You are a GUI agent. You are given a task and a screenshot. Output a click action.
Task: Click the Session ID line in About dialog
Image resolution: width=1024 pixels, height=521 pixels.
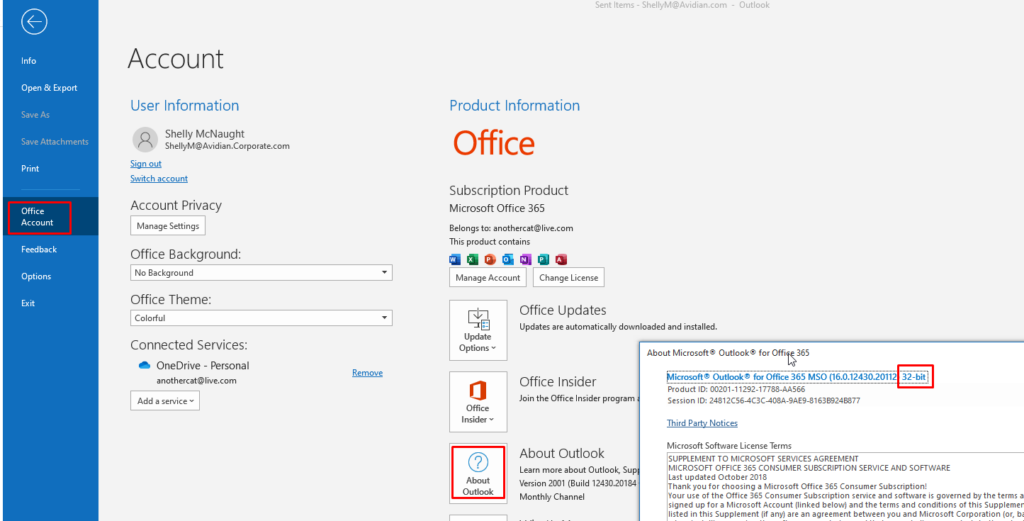click(x=763, y=400)
